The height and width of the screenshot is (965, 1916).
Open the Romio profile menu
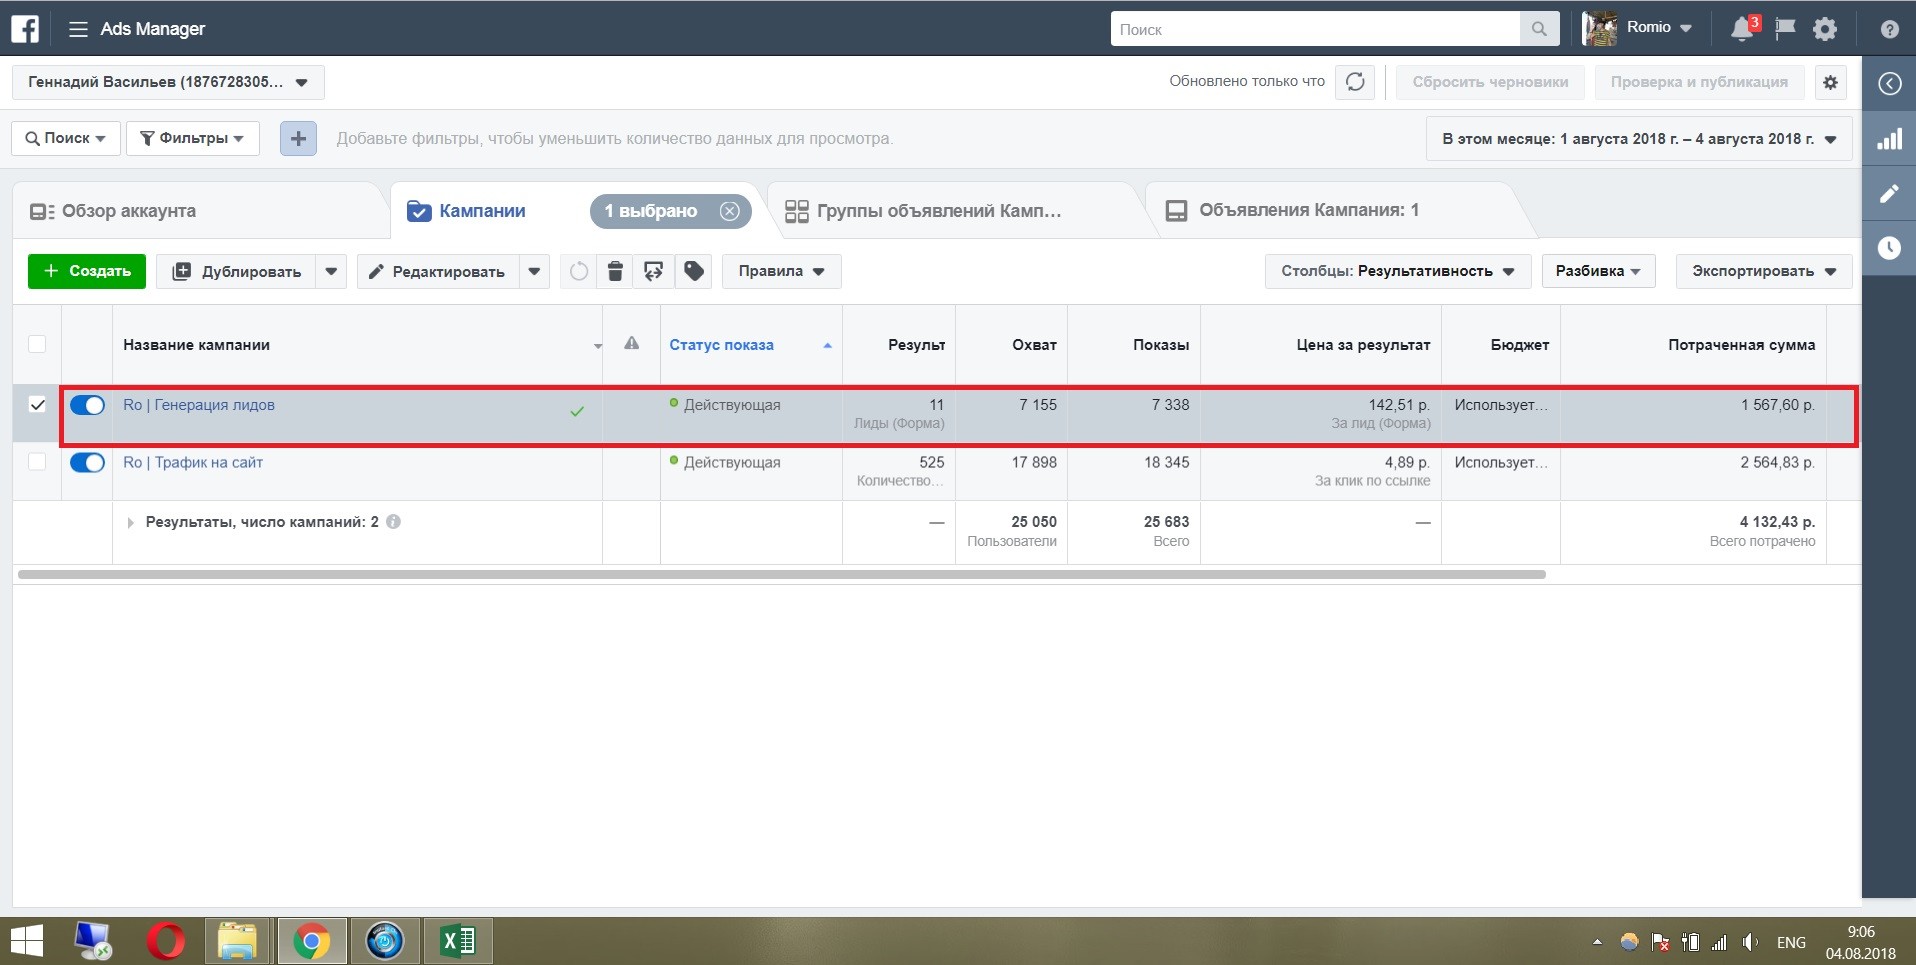click(1638, 28)
